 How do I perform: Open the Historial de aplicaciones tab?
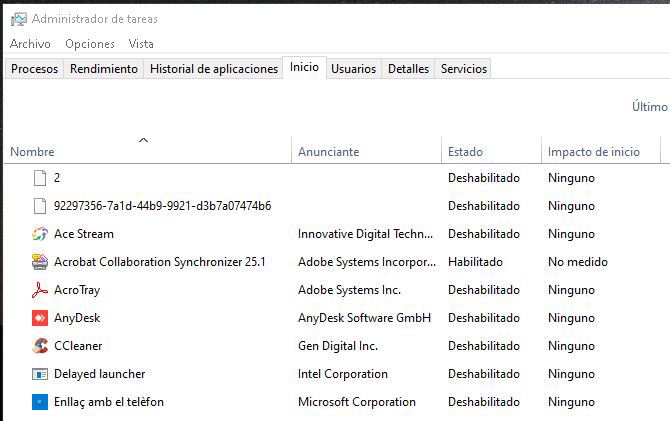point(214,69)
